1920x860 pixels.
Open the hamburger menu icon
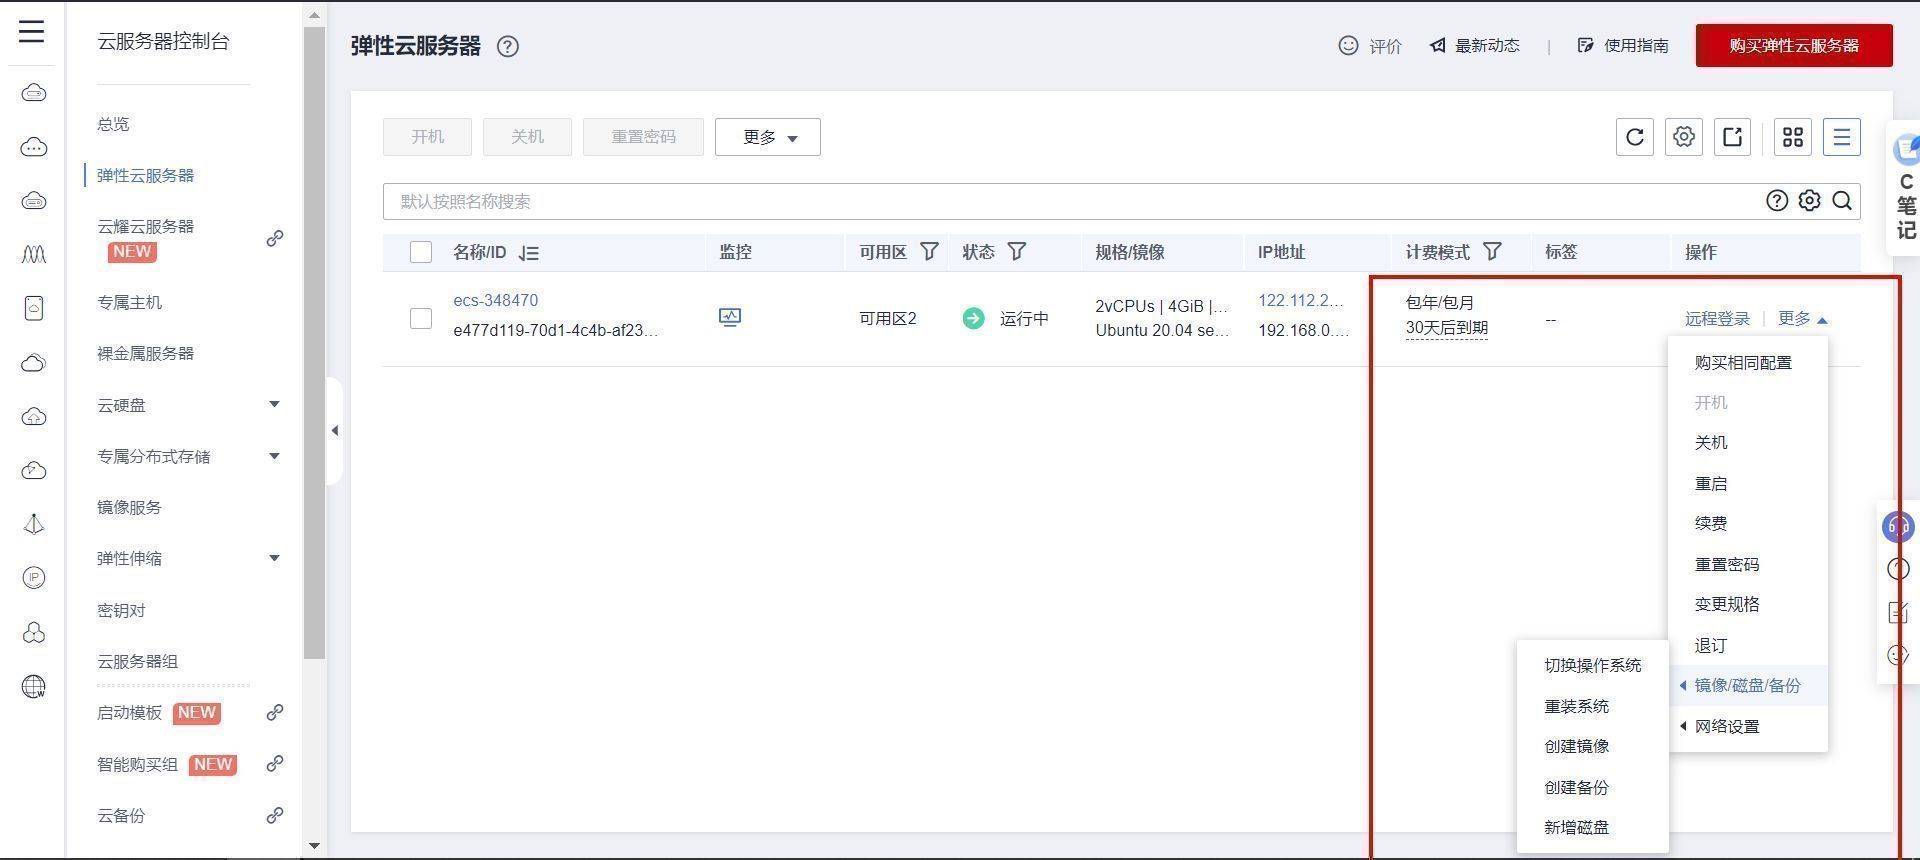[32, 31]
